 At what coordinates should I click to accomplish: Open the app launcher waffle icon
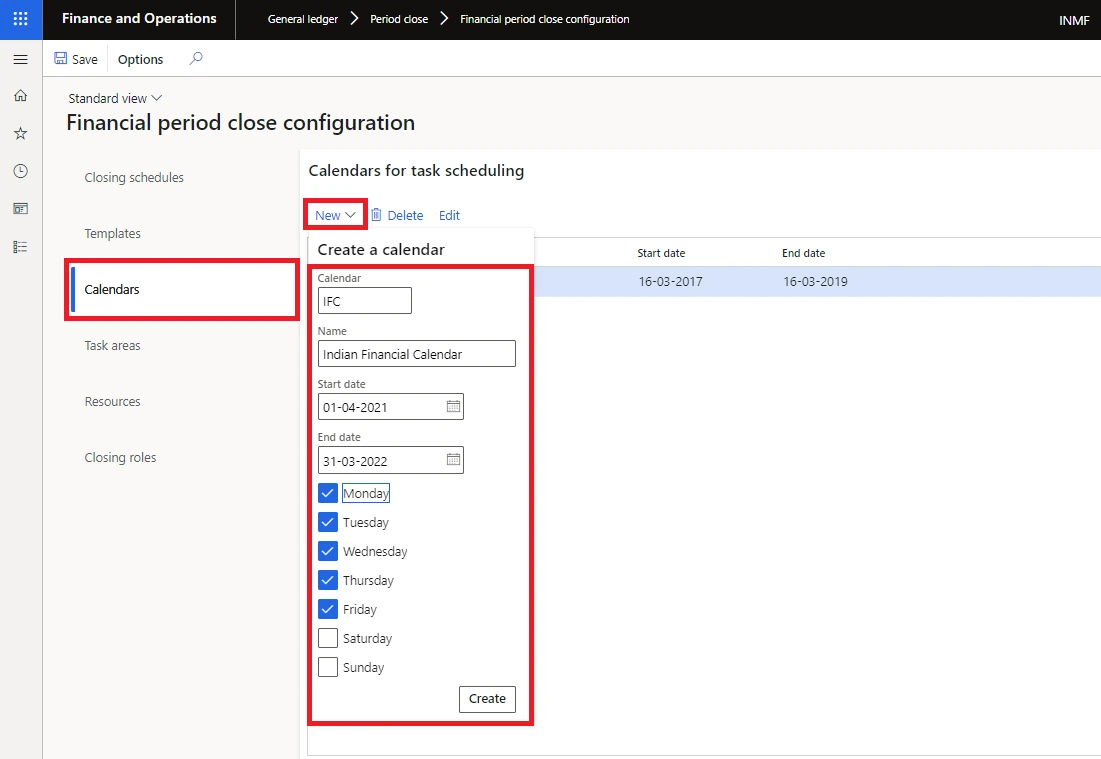20,19
